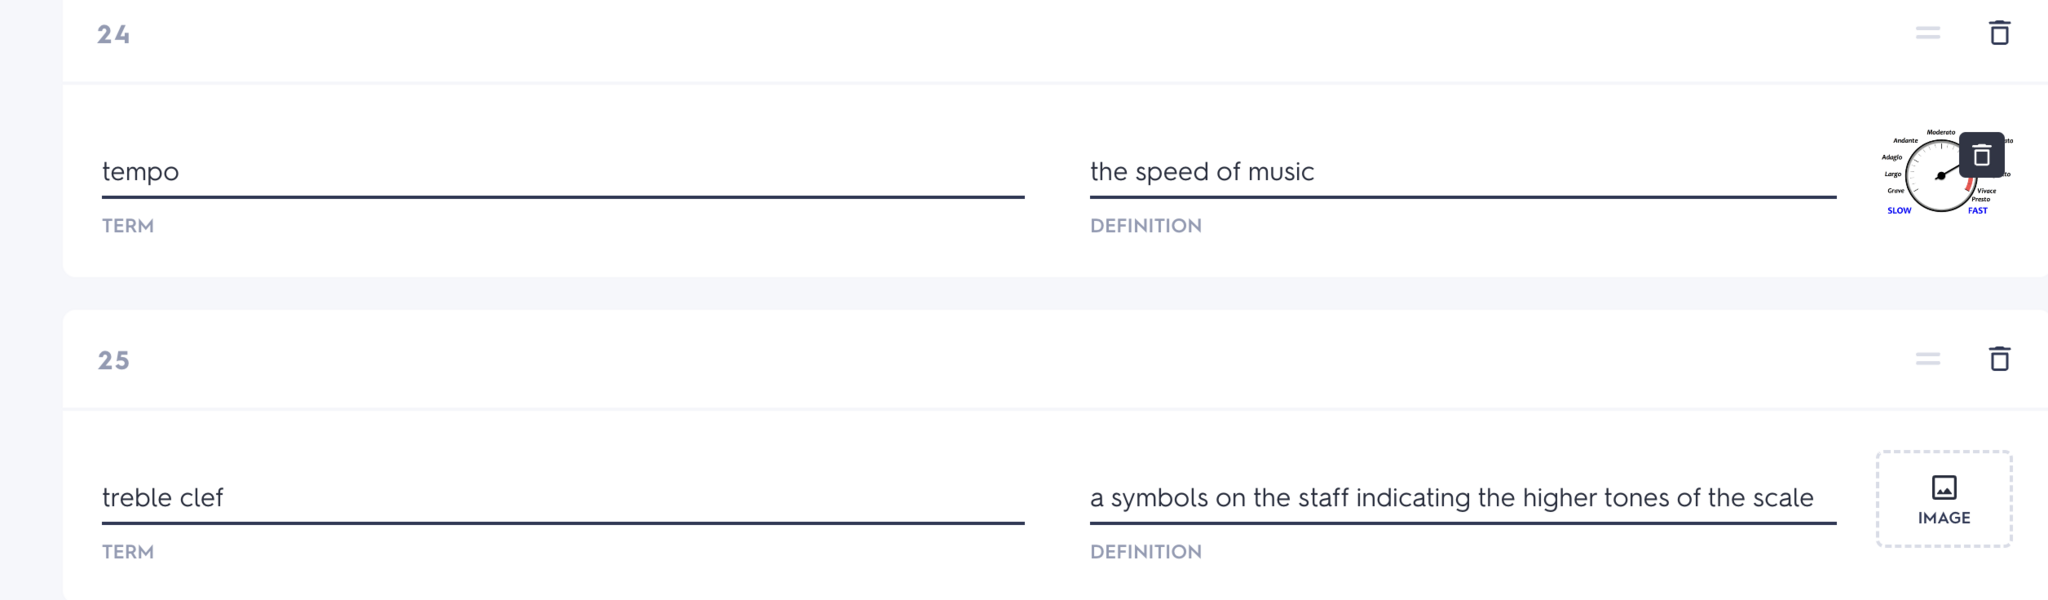
Task: Focus the "tempo" term field
Action: click(562, 172)
